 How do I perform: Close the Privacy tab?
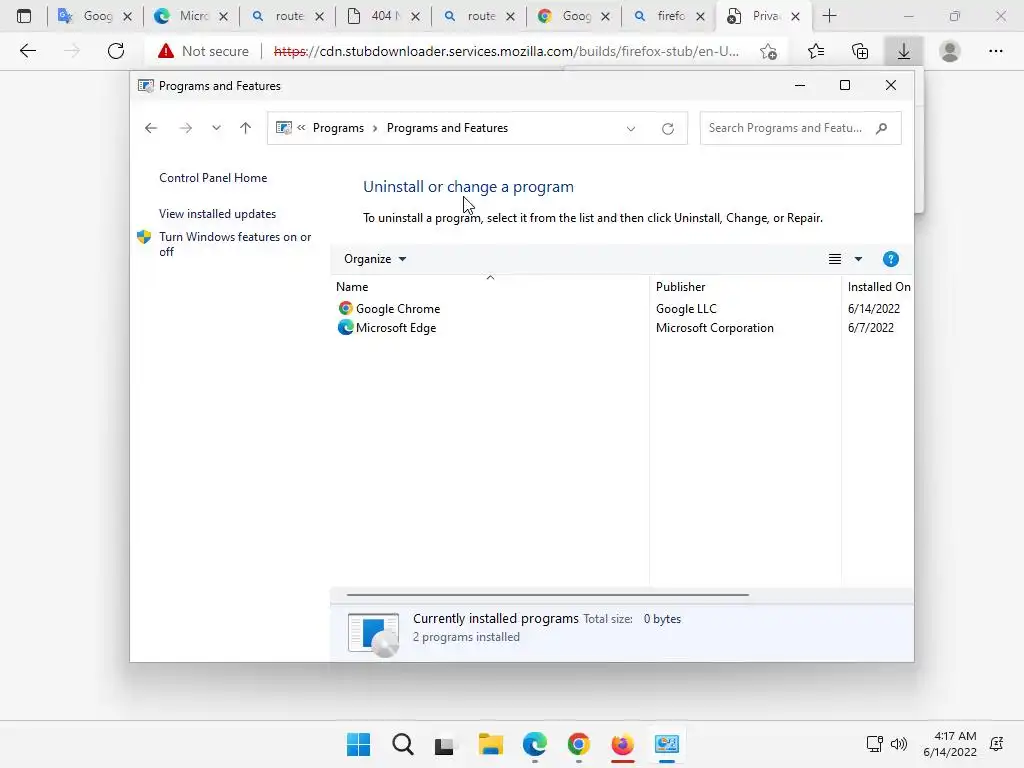tap(795, 16)
